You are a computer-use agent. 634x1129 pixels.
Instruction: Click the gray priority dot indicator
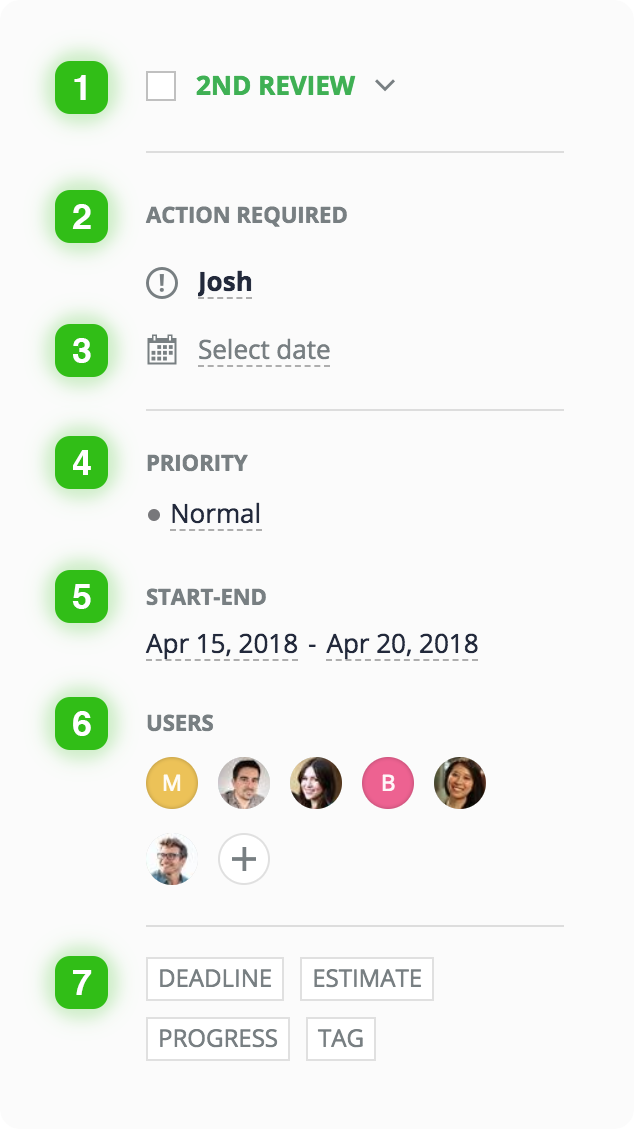pyautogui.click(x=153, y=515)
